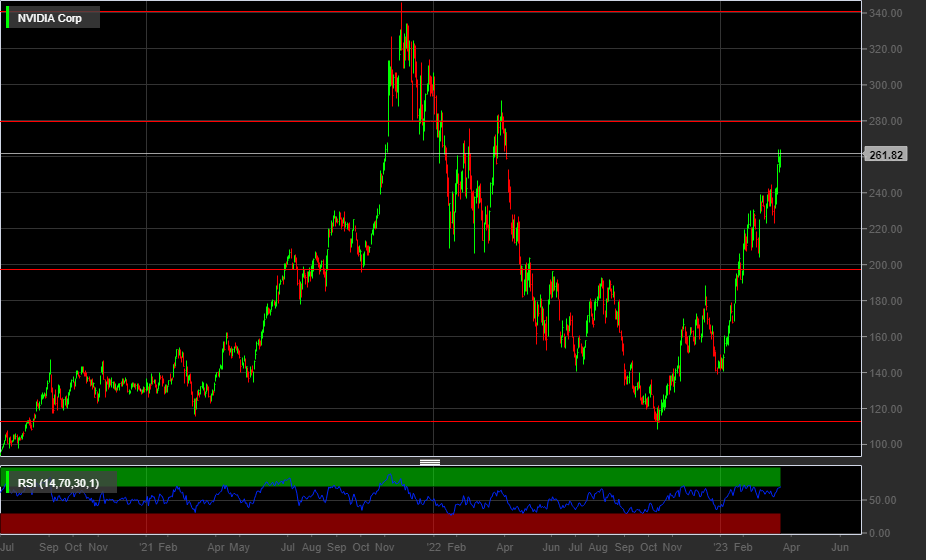
Task: Click the May label on time axis
Action: 239,548
